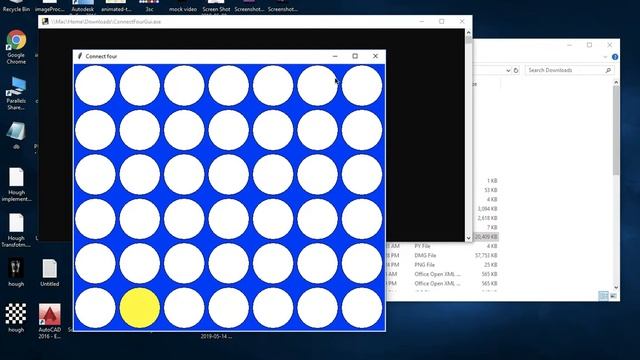Select the Hough Transform... file icon
This screenshot has width=640, height=360.
(x=16, y=230)
